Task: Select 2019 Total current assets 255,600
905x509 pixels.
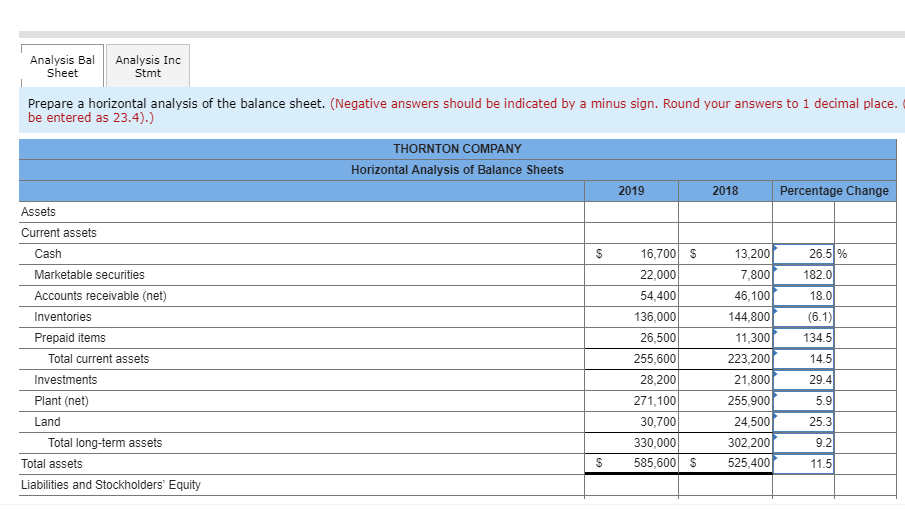Action: [x=655, y=359]
